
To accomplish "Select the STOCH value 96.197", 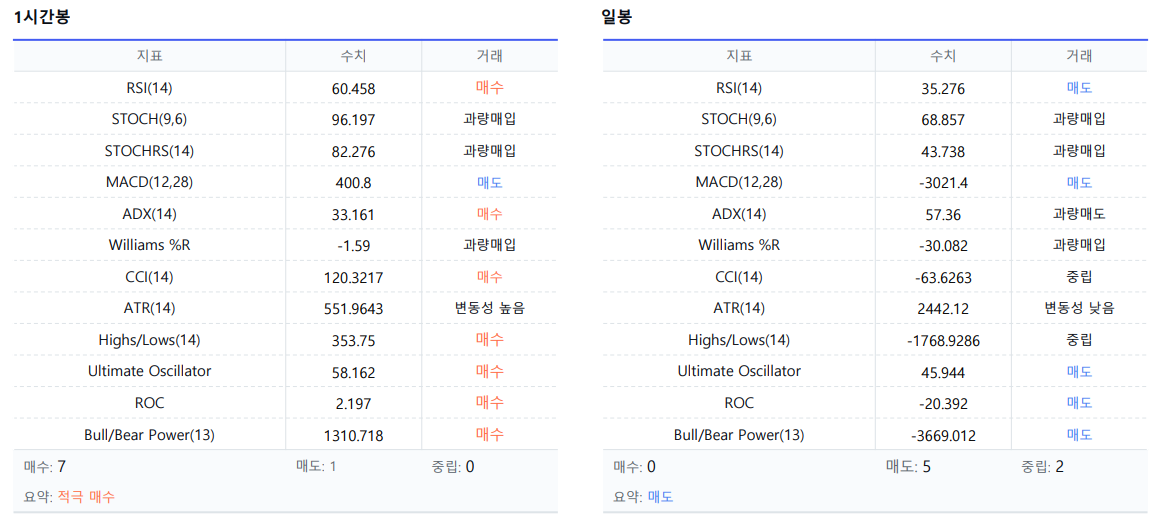I will tap(354, 120).
